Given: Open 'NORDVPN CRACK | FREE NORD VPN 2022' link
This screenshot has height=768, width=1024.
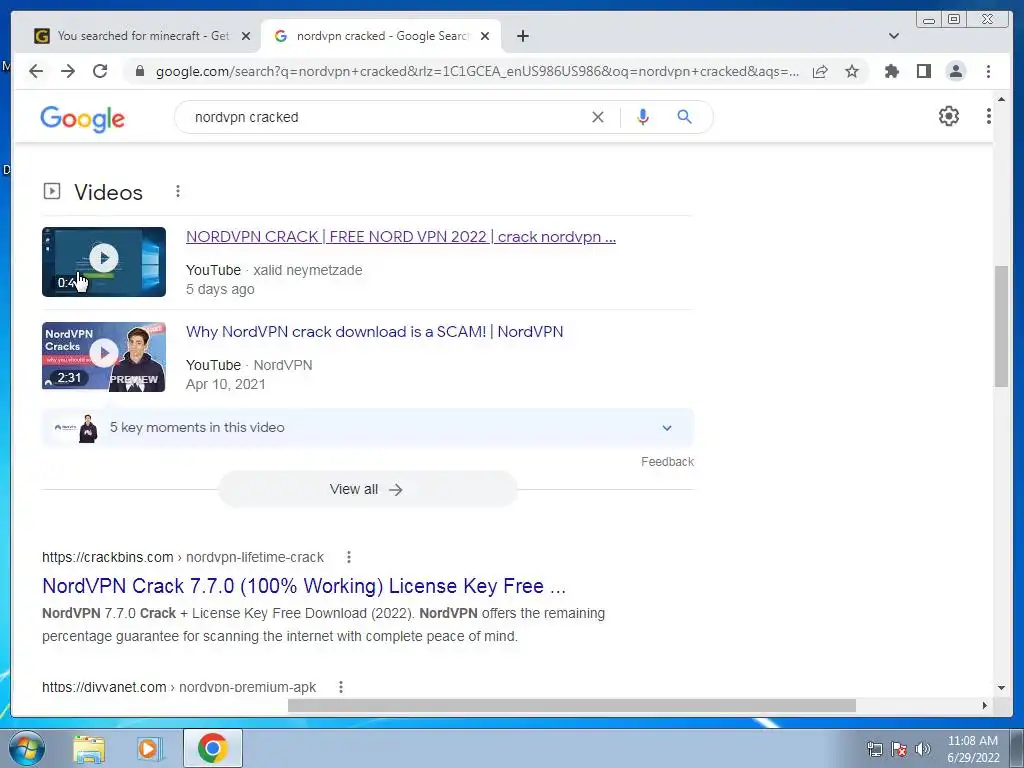Looking at the screenshot, I should tap(400, 236).
